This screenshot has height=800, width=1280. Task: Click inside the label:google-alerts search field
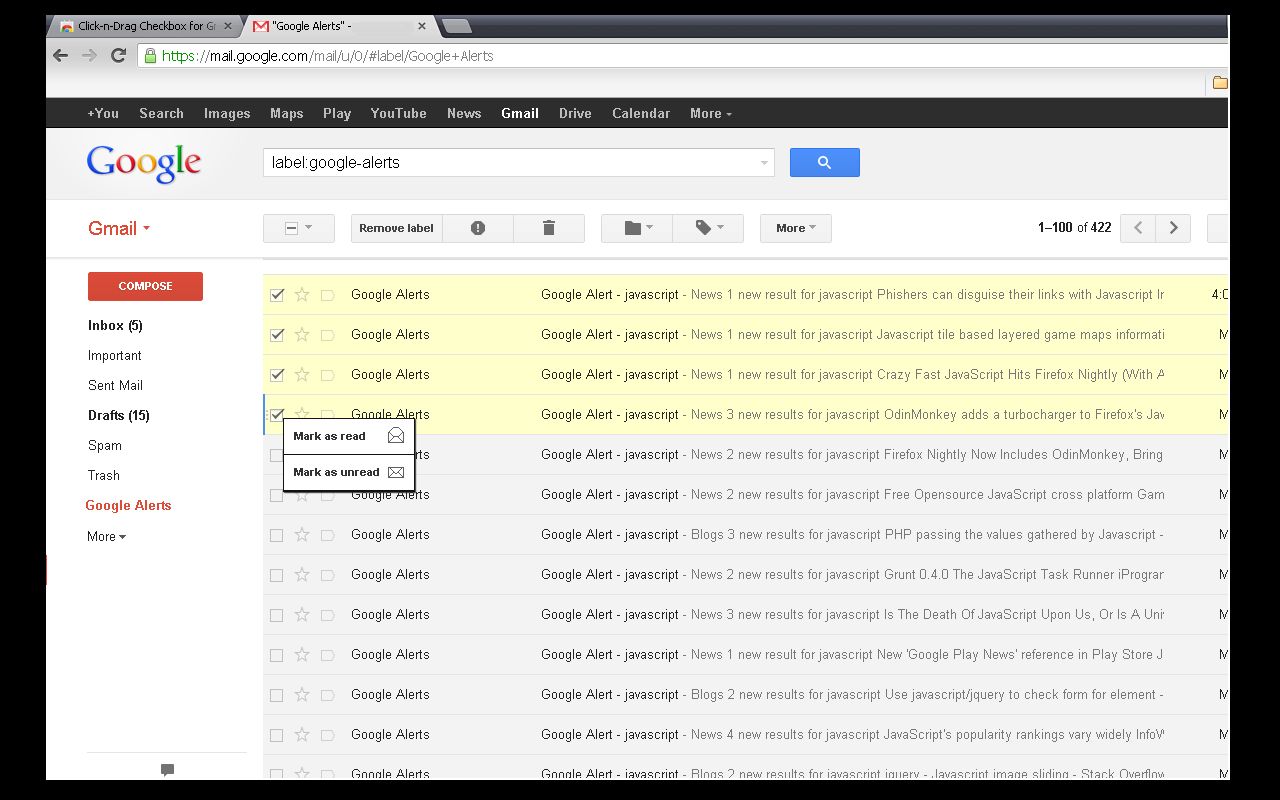click(x=450, y=162)
